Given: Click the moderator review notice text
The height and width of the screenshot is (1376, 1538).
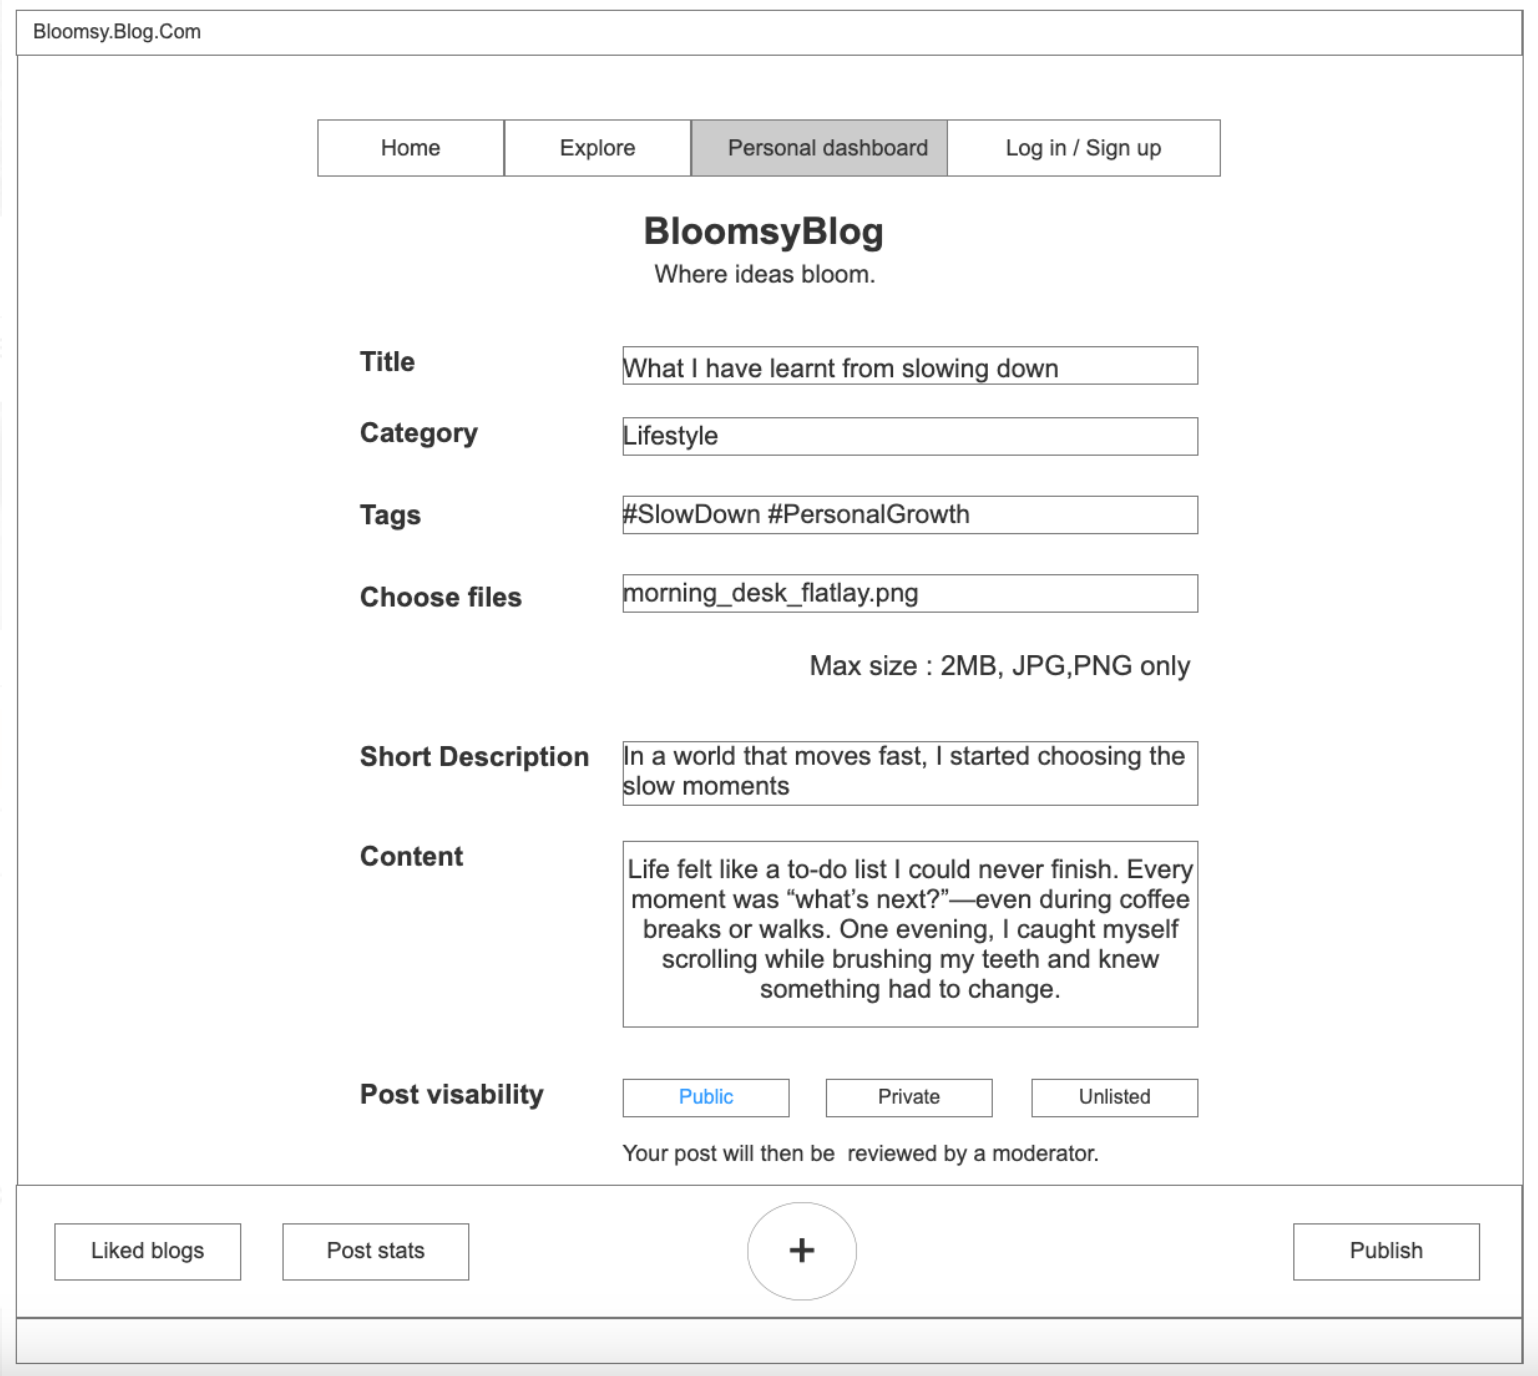Looking at the screenshot, I should [860, 1153].
